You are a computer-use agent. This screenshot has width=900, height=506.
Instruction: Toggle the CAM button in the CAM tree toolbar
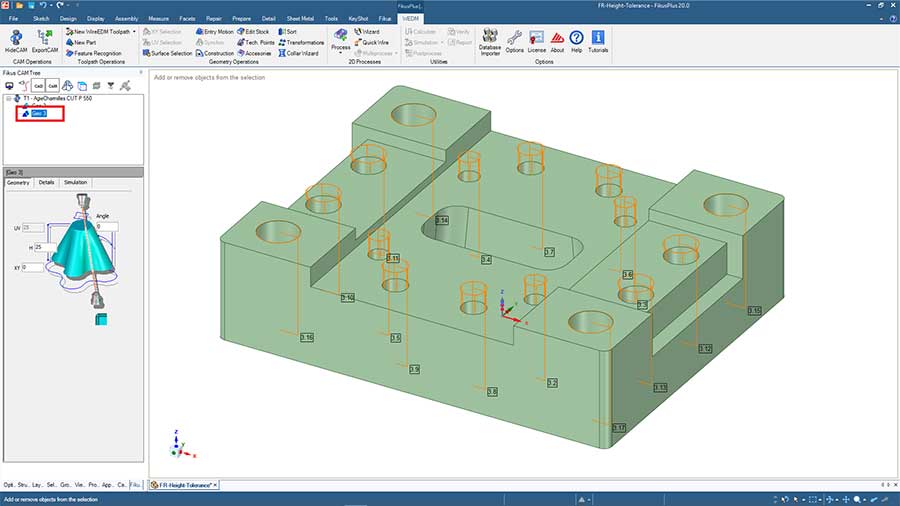pyautogui.click(x=53, y=86)
